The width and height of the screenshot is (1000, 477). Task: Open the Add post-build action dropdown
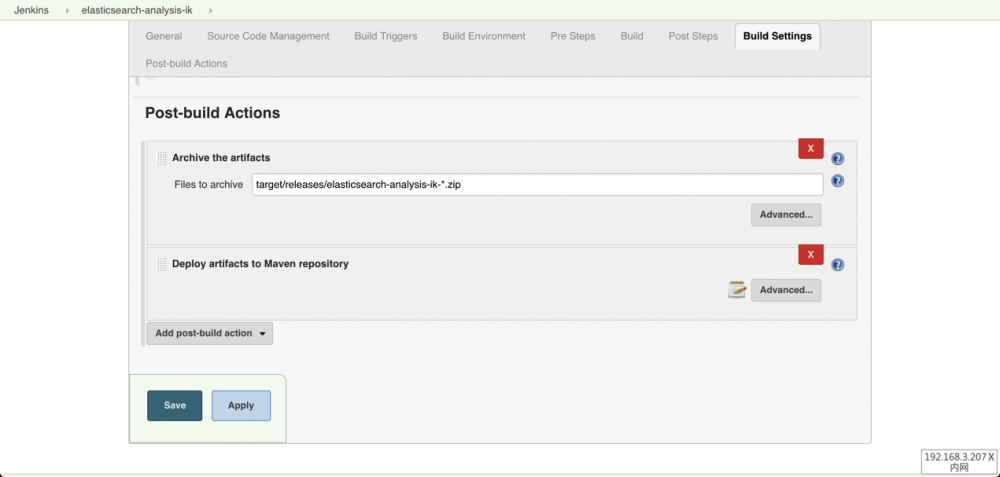coord(210,334)
